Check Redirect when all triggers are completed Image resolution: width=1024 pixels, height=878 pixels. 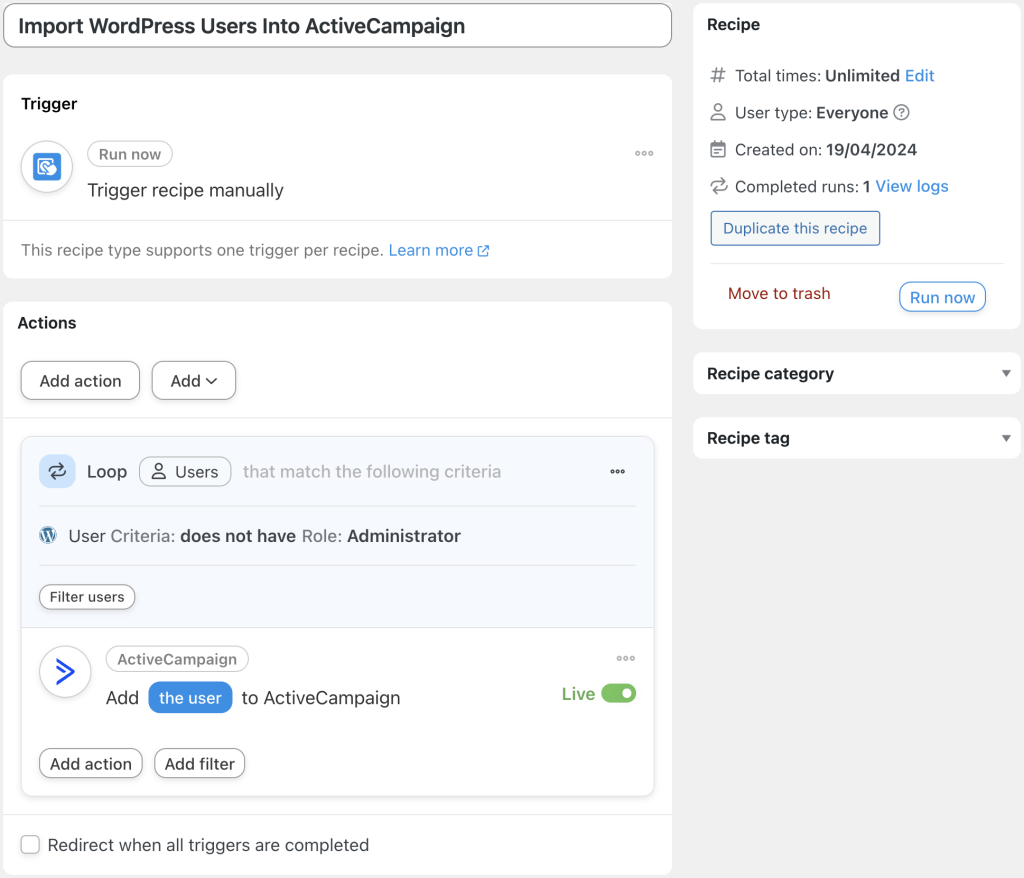click(30, 845)
